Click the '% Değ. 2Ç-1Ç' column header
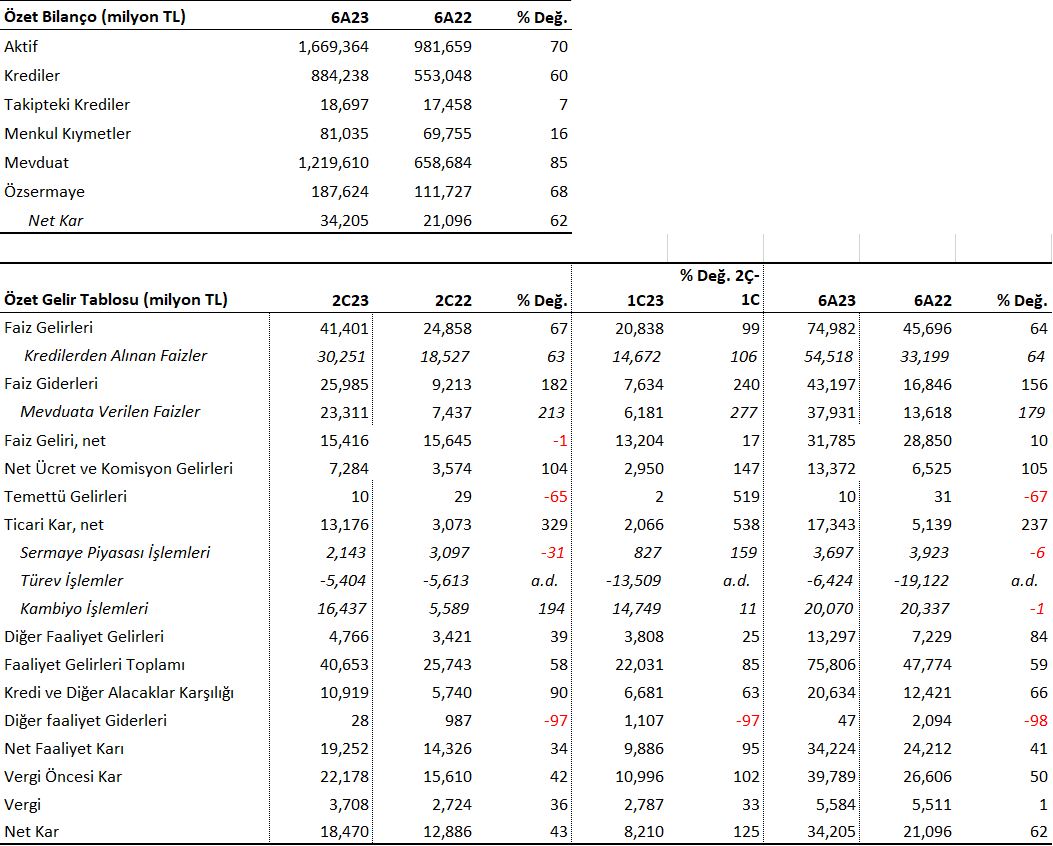This screenshot has height=846, width=1053. pos(719,287)
